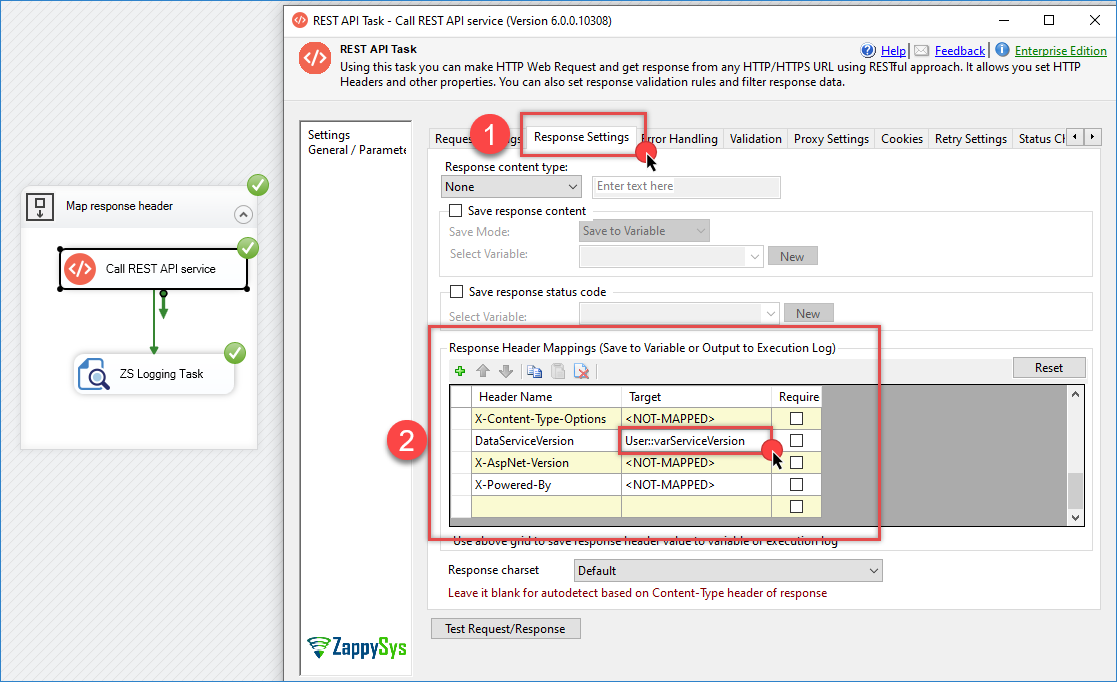1117x682 pixels.
Task: Click the Enter text here input field
Action: (686, 187)
